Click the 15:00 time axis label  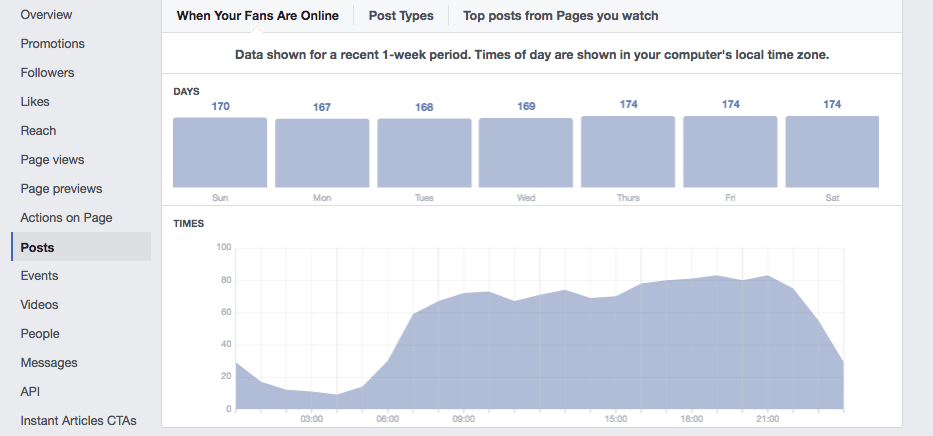coord(616,419)
